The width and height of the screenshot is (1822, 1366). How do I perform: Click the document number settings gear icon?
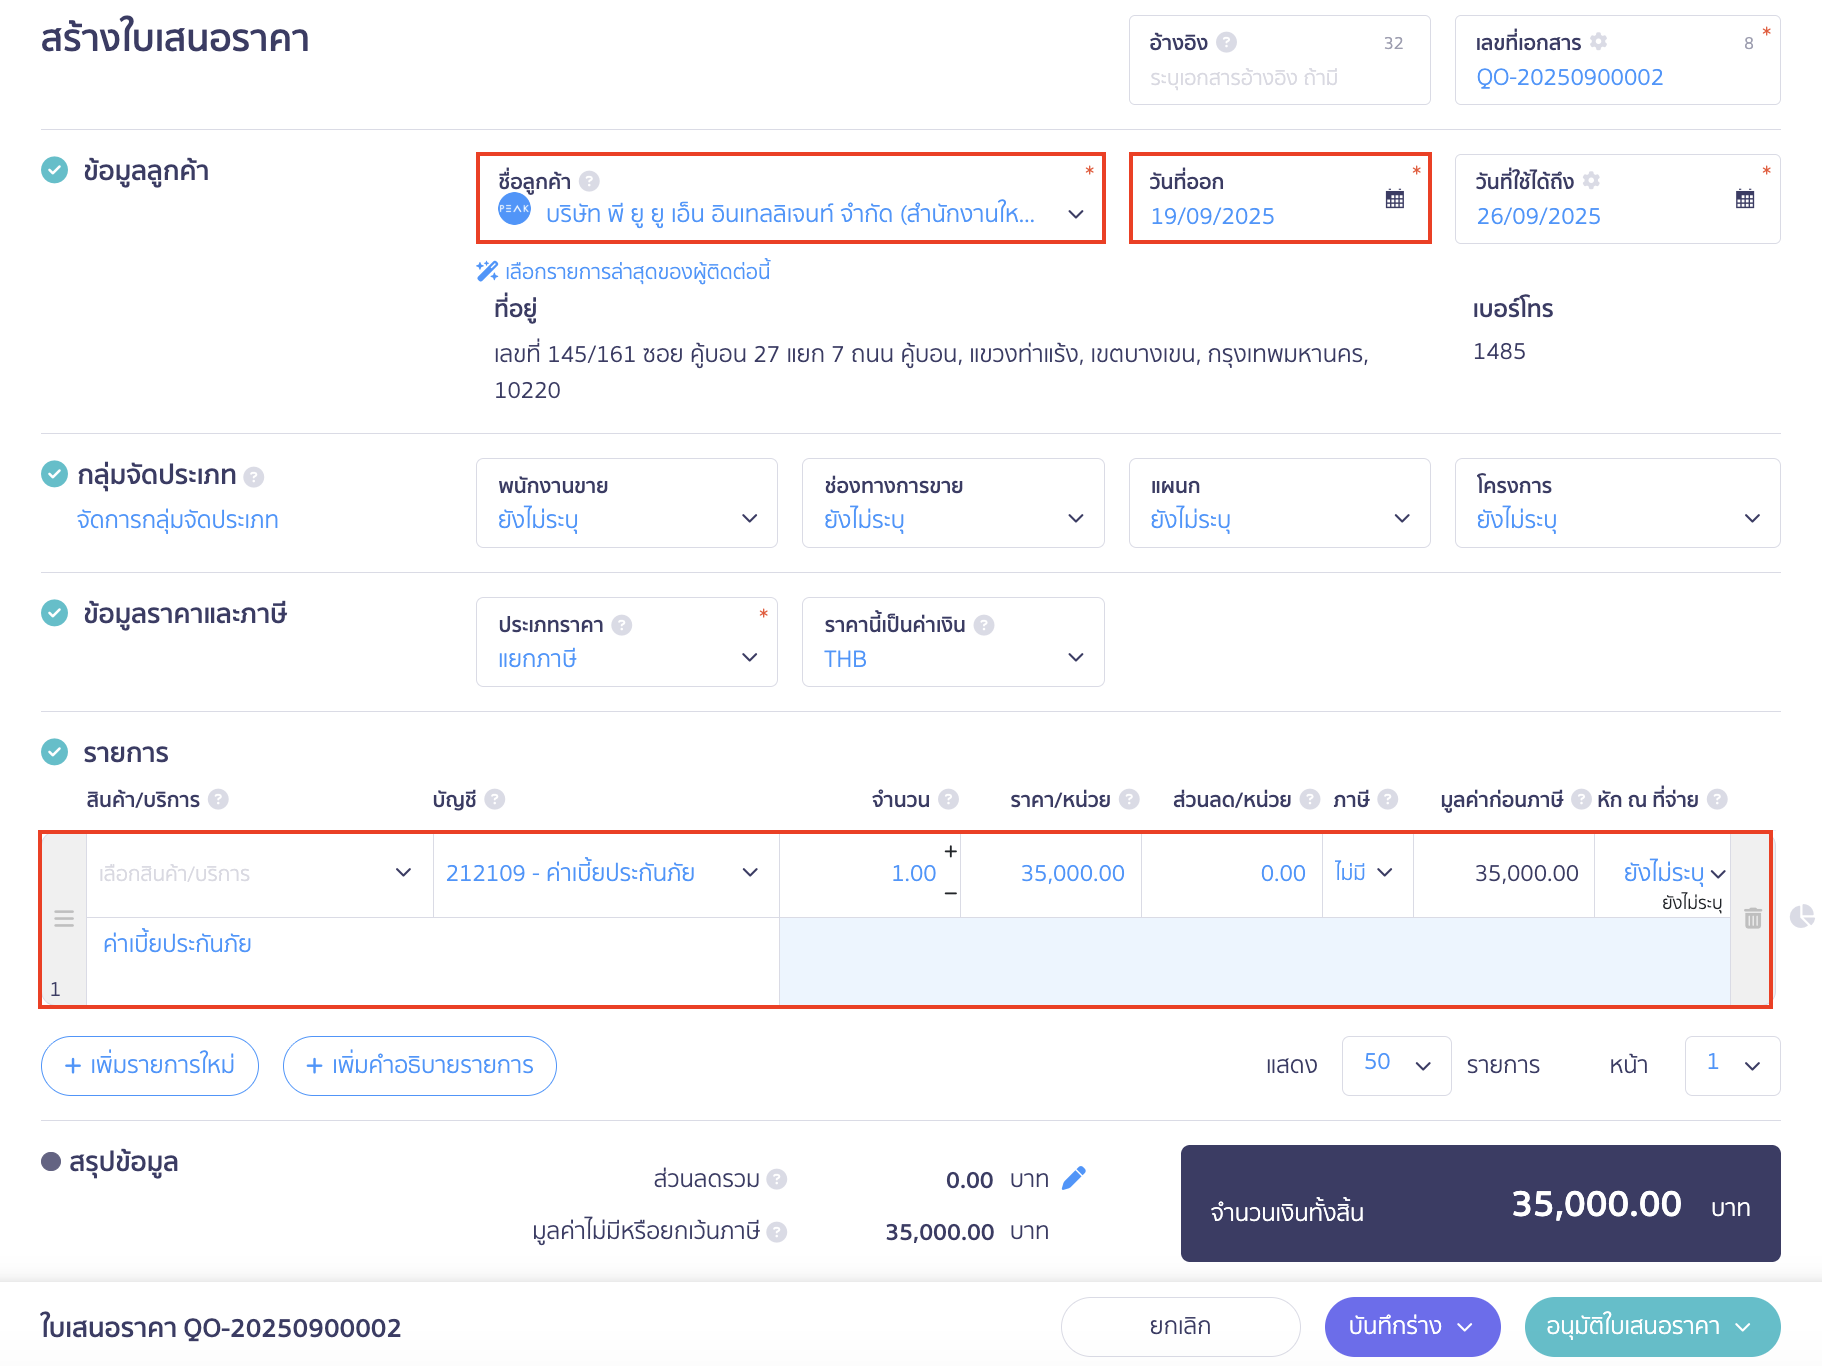[1598, 42]
